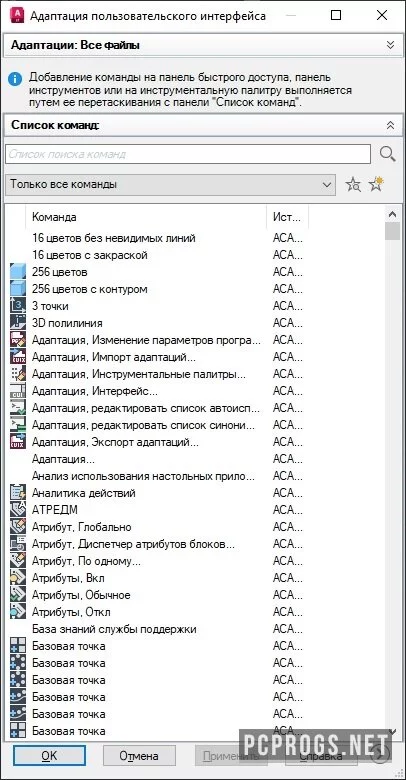
Task: Select 16 цветов без невидимых линий row
Action: (114, 238)
